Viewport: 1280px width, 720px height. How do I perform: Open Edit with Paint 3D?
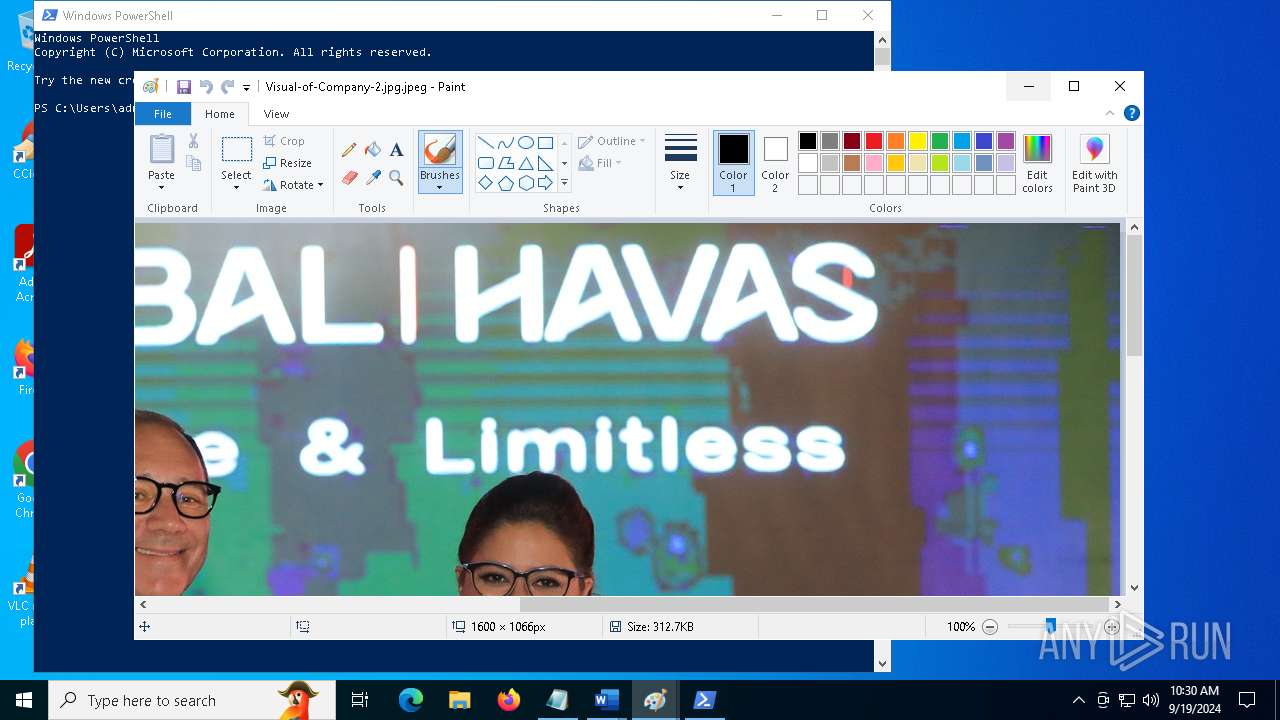point(1095,163)
